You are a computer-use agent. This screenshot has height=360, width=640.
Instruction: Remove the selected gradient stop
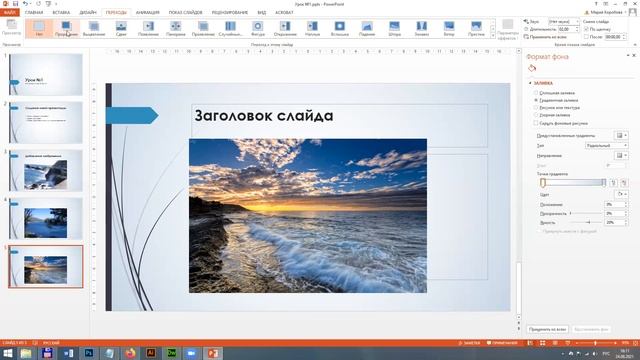(x=623, y=183)
